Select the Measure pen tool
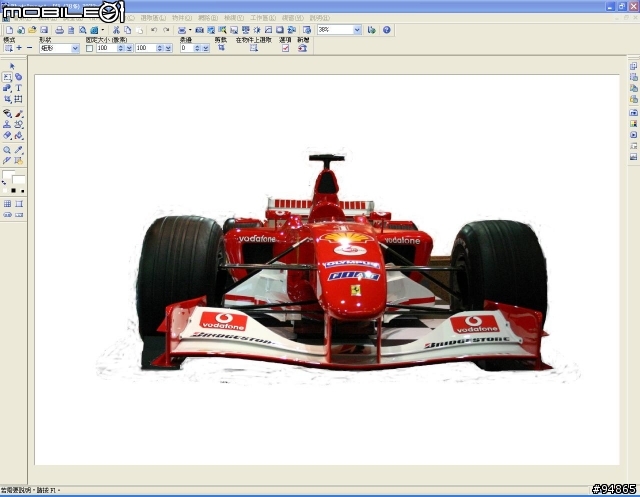 tap(7, 161)
